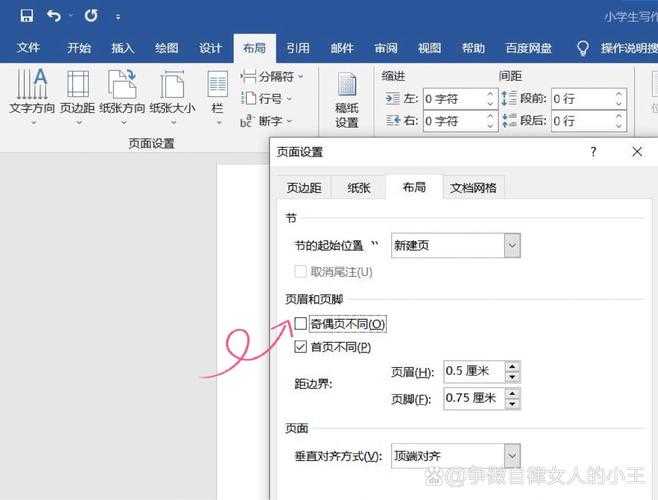Click the left indent icon beside 左
This screenshot has height=500, width=658.
[x=392, y=99]
